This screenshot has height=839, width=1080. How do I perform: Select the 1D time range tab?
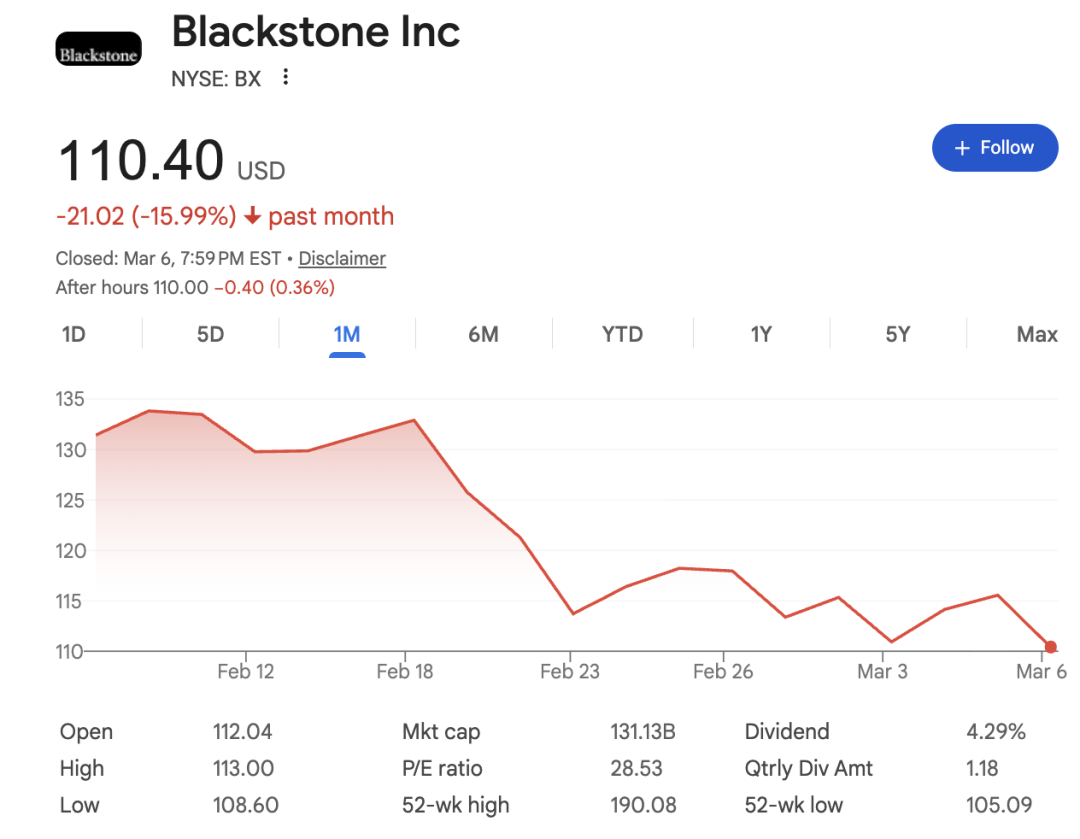(74, 334)
